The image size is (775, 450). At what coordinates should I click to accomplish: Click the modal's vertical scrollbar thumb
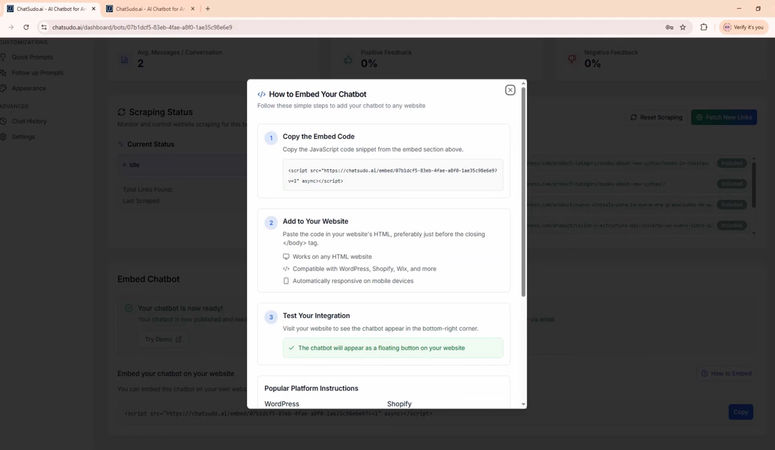click(523, 193)
